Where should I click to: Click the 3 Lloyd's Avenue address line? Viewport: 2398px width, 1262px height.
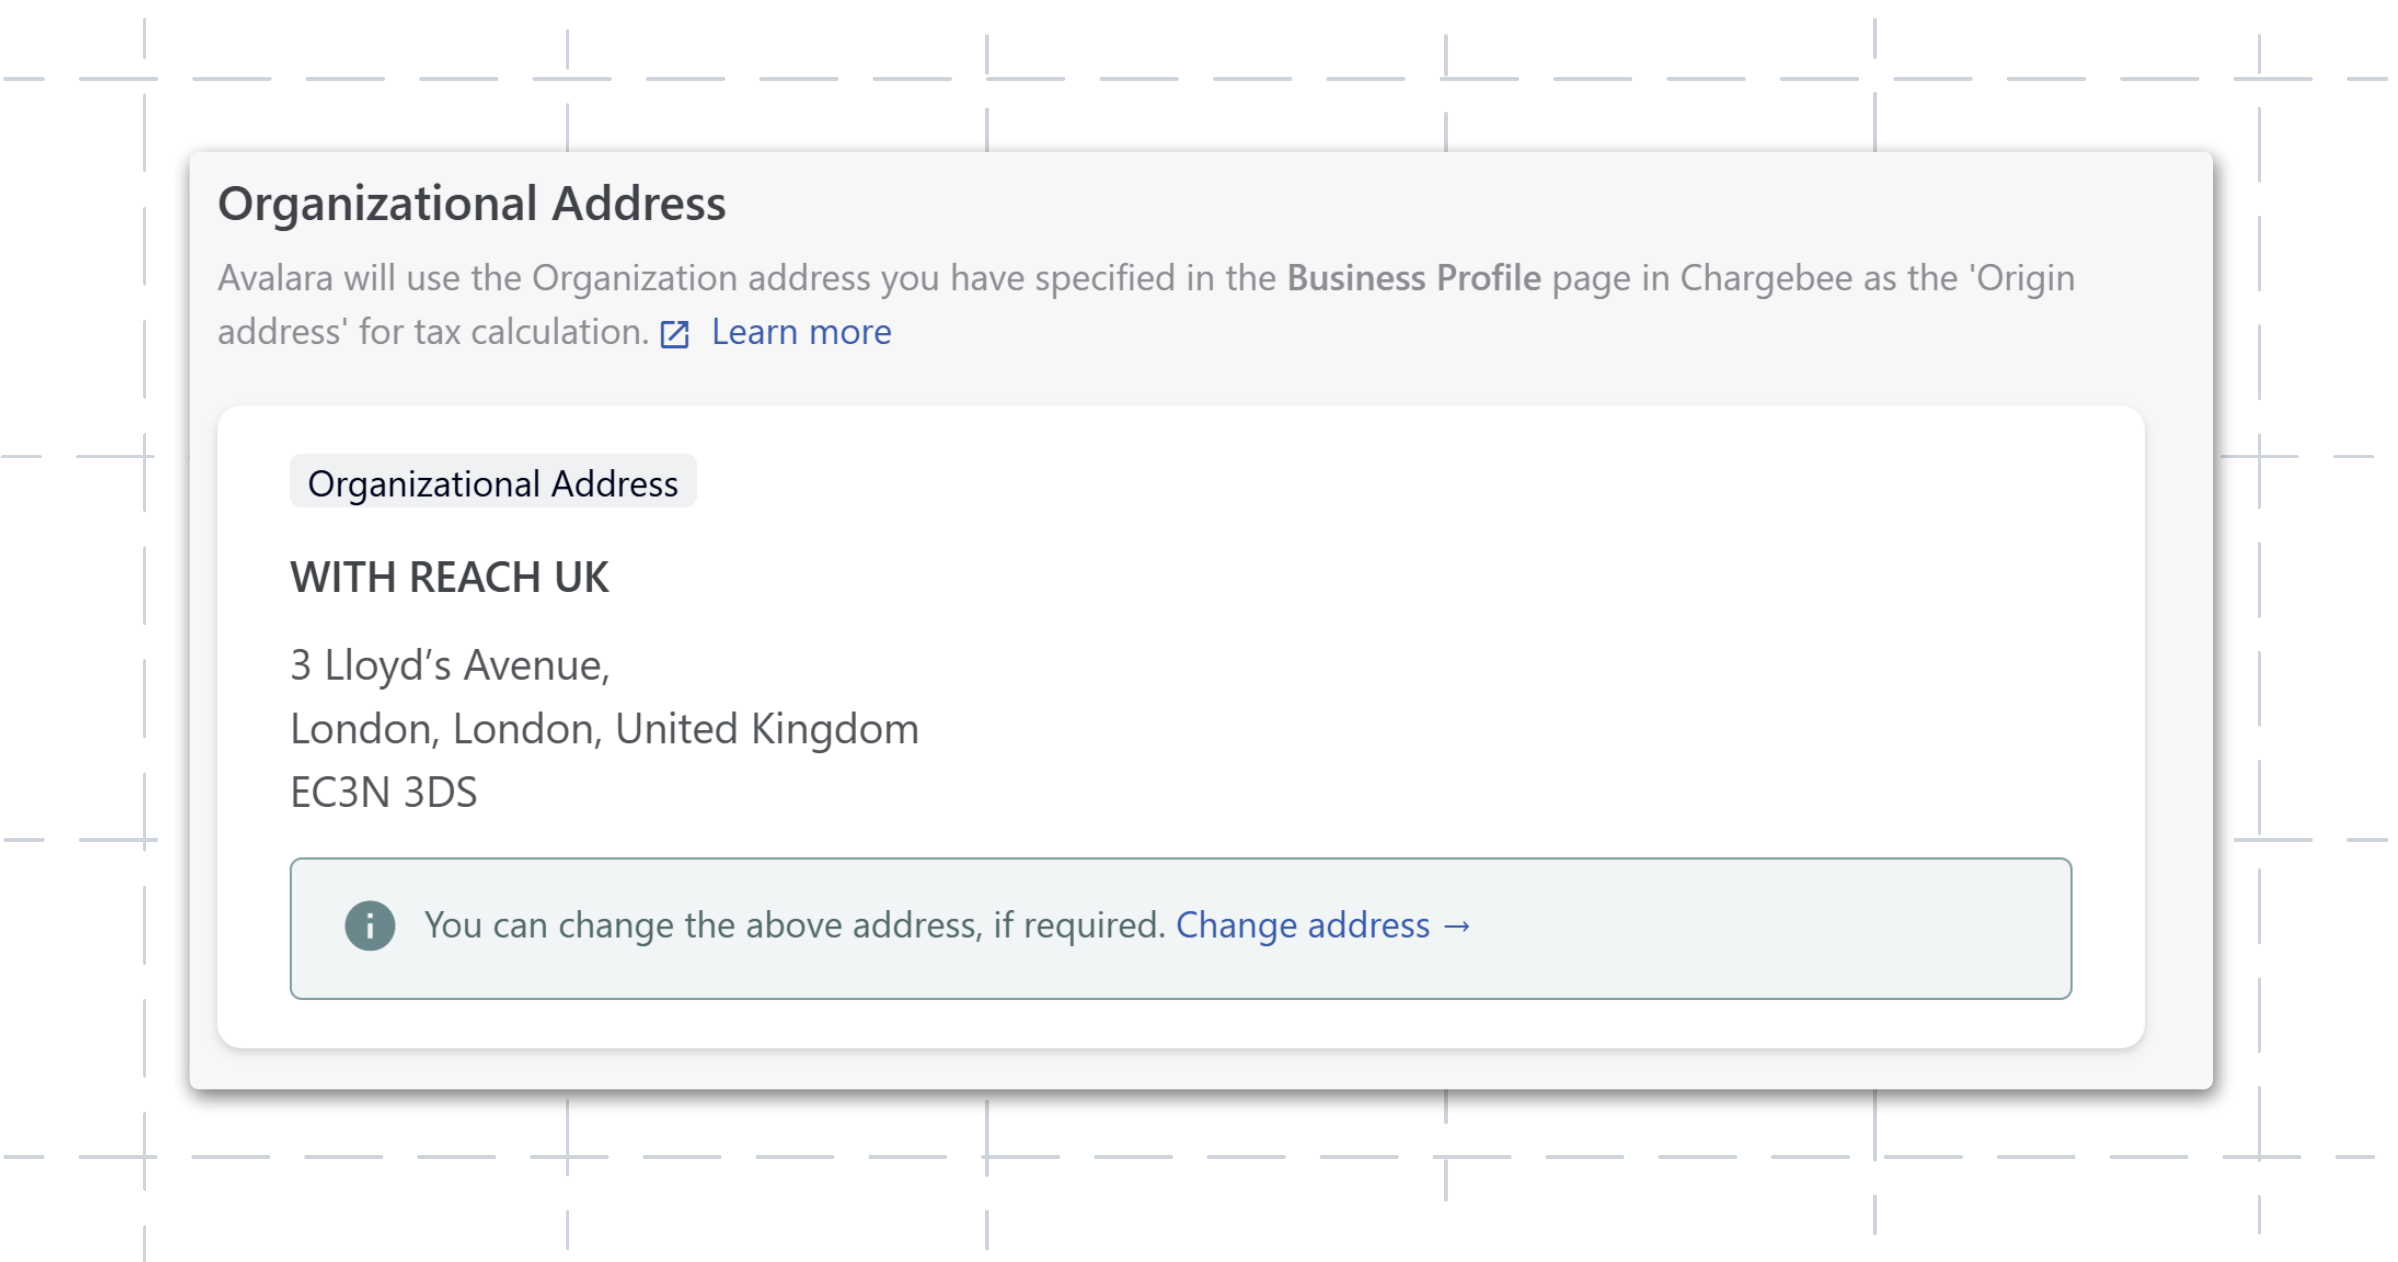click(x=450, y=665)
